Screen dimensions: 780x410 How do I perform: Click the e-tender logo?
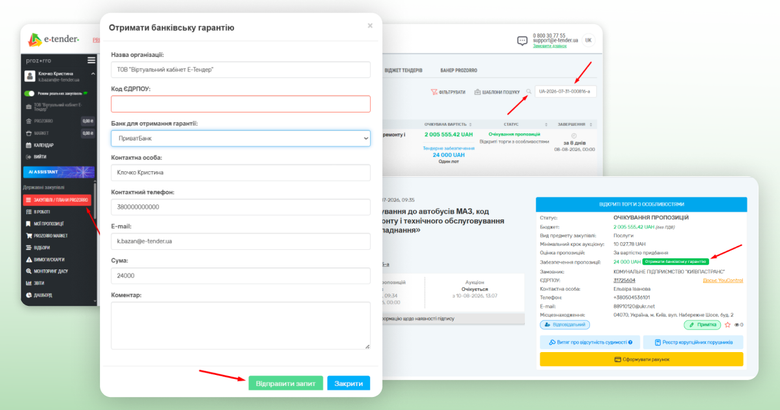point(54,39)
